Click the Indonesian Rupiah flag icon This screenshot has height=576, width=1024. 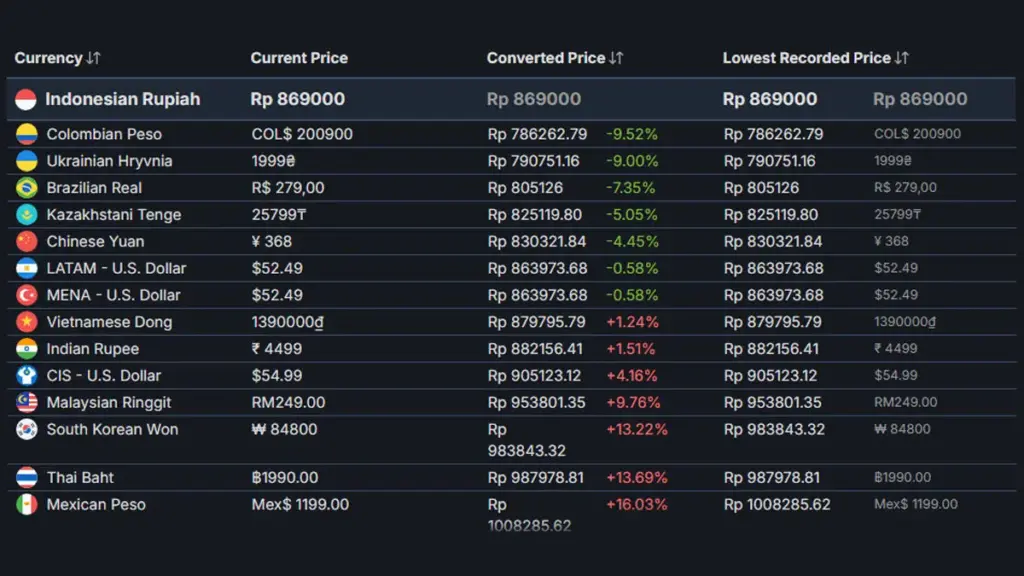coord(27,99)
